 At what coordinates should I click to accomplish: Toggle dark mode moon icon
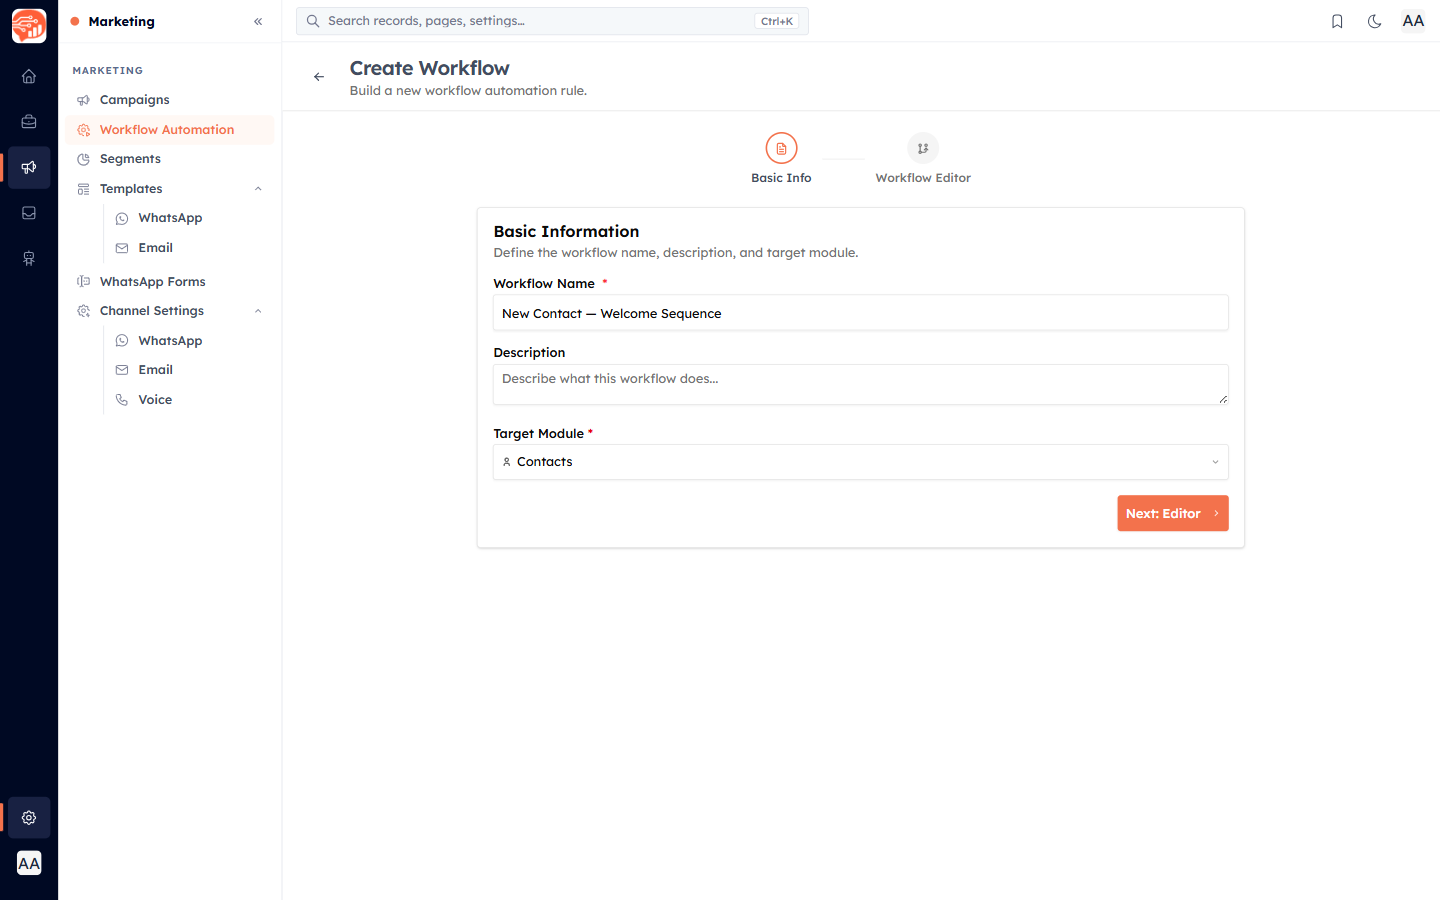pos(1375,21)
